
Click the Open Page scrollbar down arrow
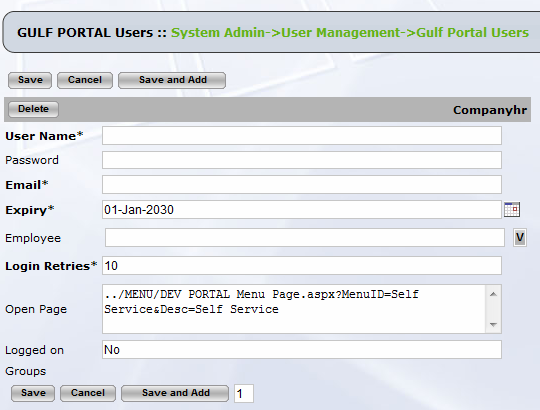click(x=493, y=324)
